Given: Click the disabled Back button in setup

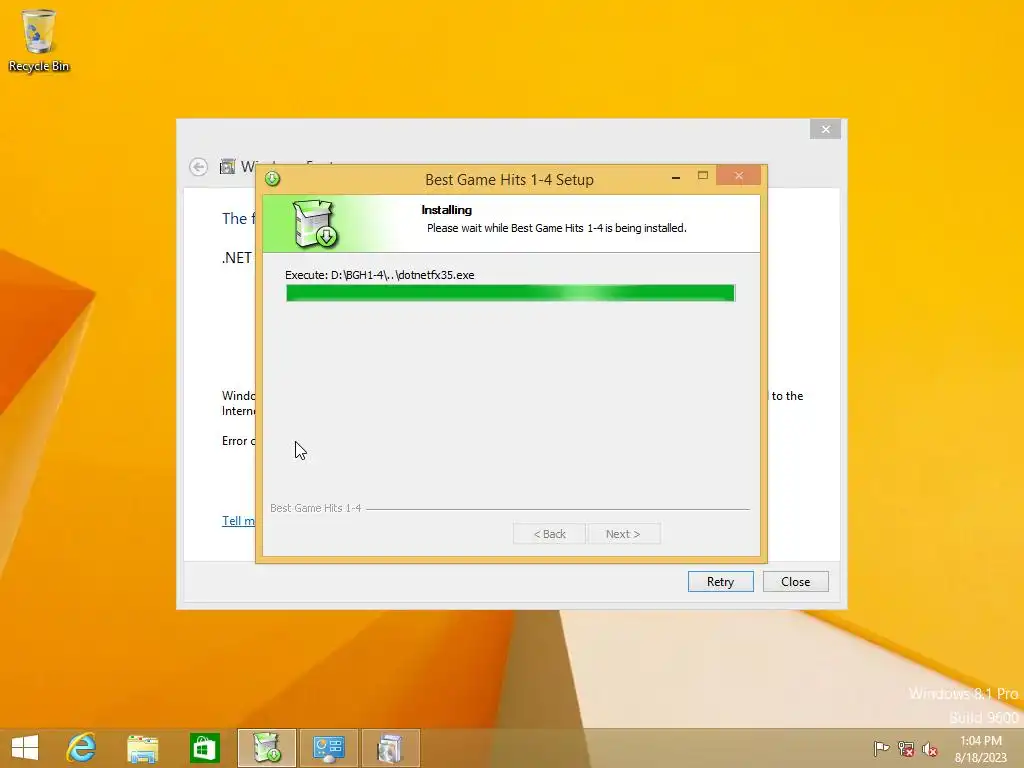Looking at the screenshot, I should [x=549, y=534].
